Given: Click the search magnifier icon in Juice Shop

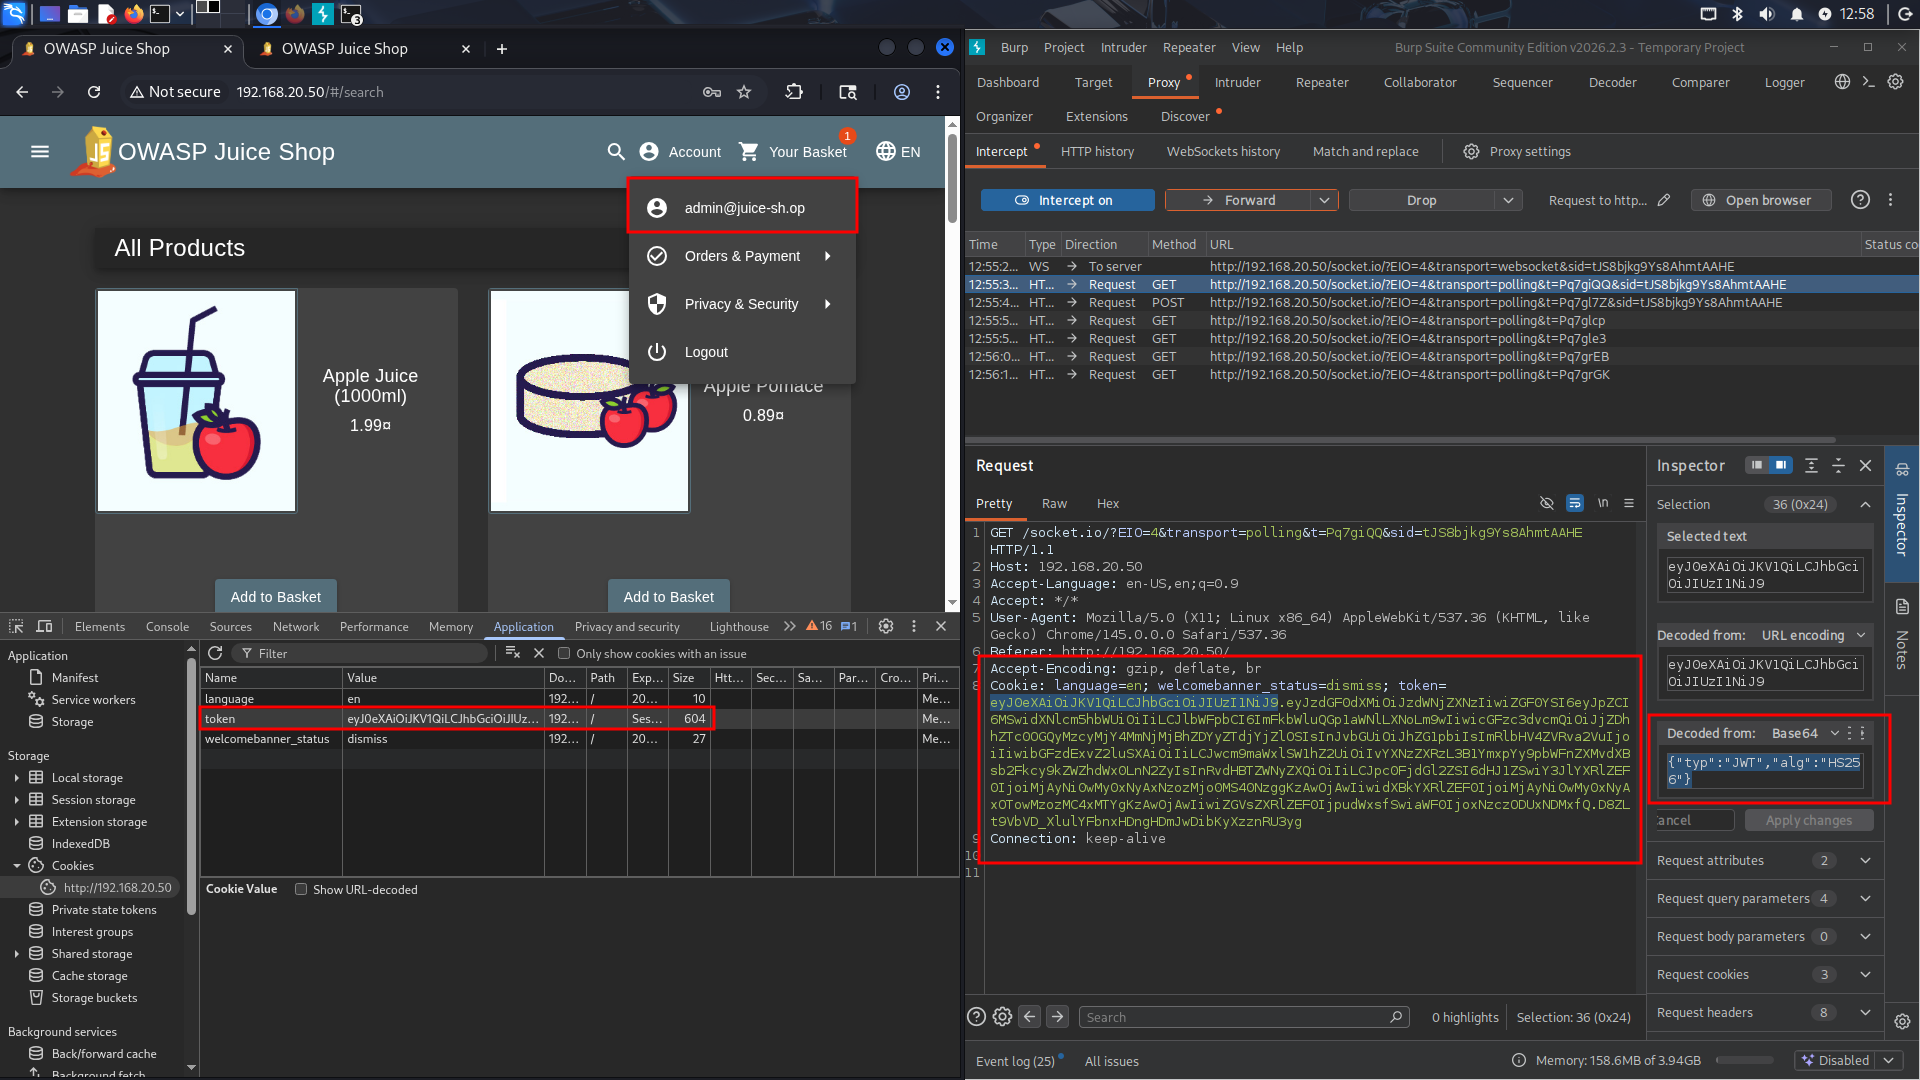Looking at the screenshot, I should coord(615,152).
